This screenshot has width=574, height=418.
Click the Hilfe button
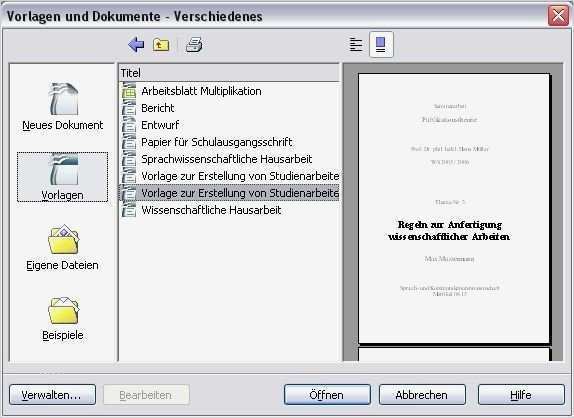click(521, 395)
